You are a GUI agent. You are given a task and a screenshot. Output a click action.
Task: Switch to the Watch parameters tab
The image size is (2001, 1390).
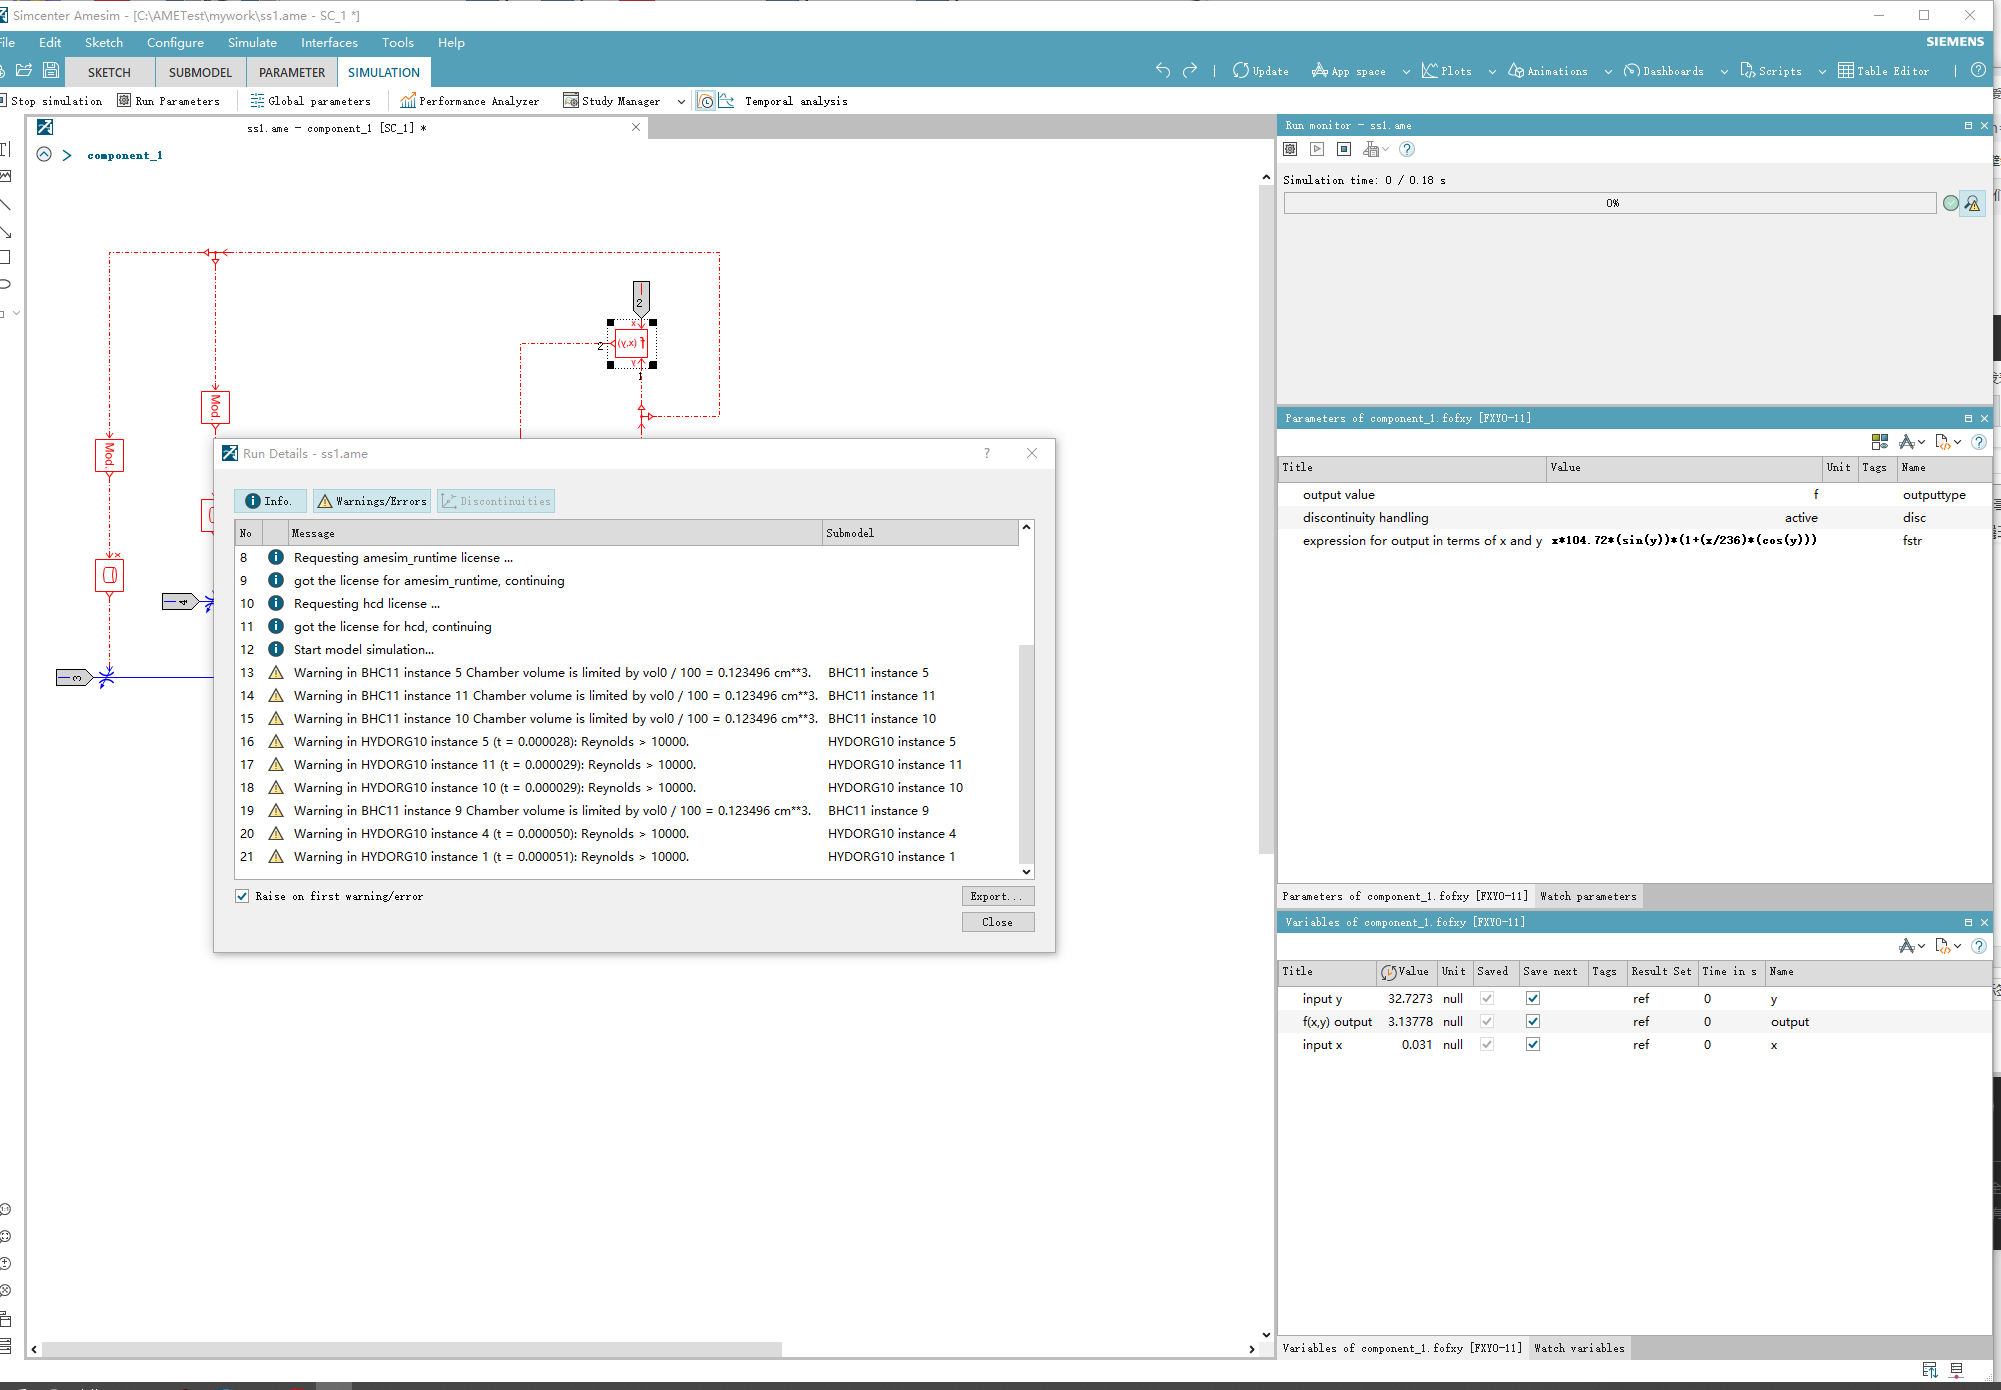[1588, 896]
